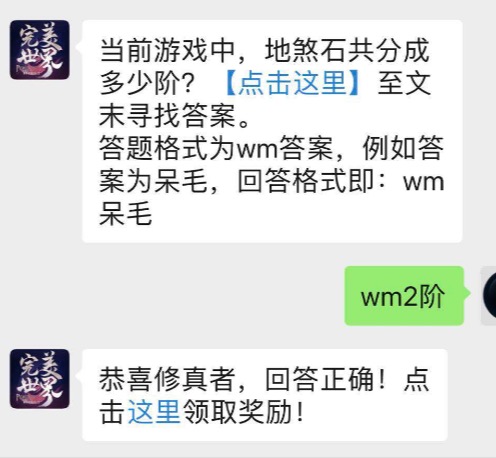496x458 pixels.
Task: Click the pointer tail of green bubble
Action: click(467, 294)
